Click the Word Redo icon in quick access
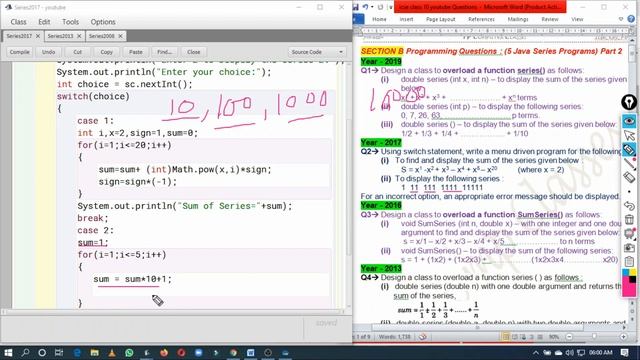This screenshot has height=360, width=640. (380, 7)
